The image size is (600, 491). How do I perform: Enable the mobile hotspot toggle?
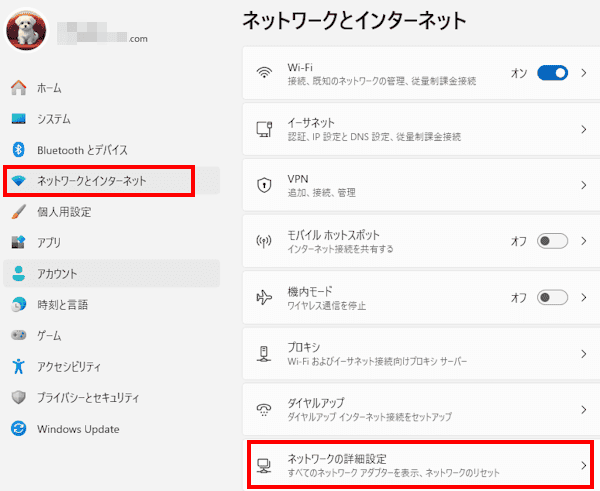552,241
